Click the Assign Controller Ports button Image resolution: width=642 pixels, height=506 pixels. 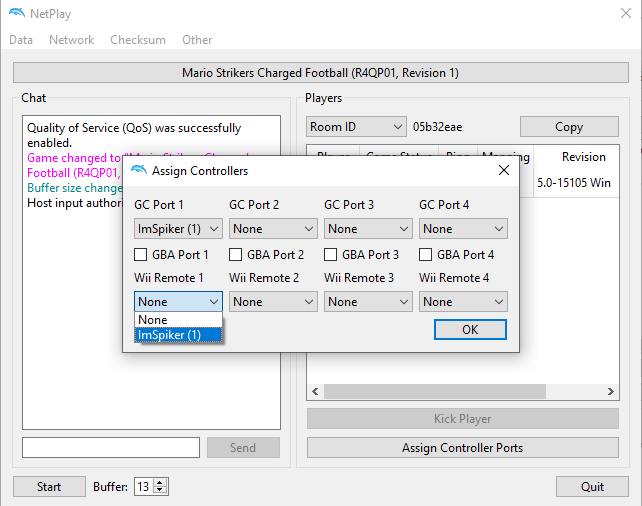tap(463, 448)
